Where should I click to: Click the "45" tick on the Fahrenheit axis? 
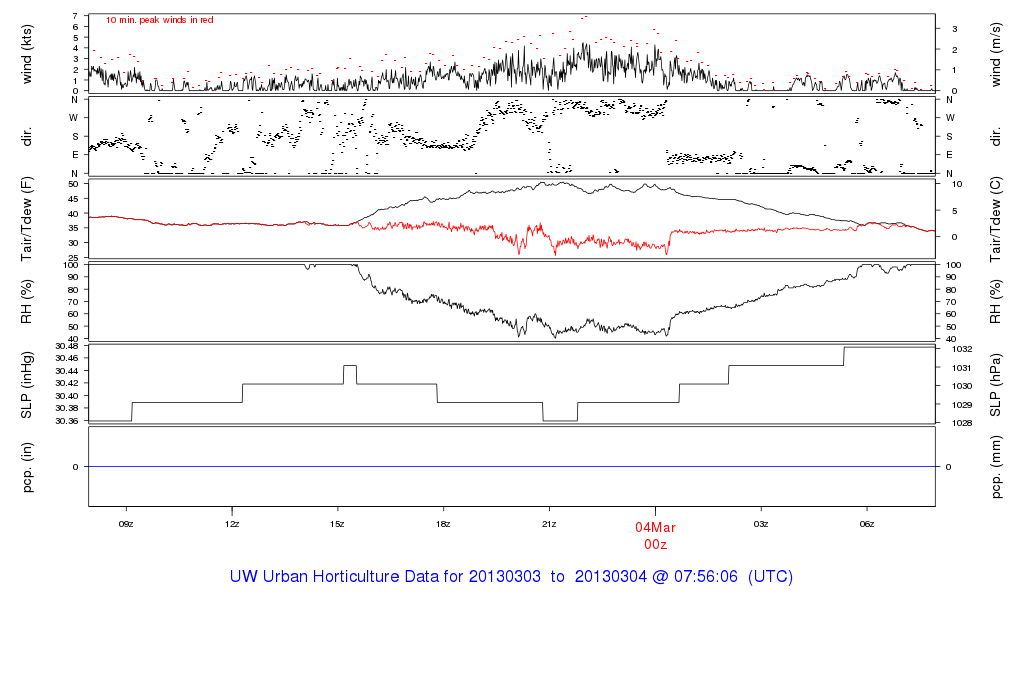pyautogui.click(x=73, y=199)
